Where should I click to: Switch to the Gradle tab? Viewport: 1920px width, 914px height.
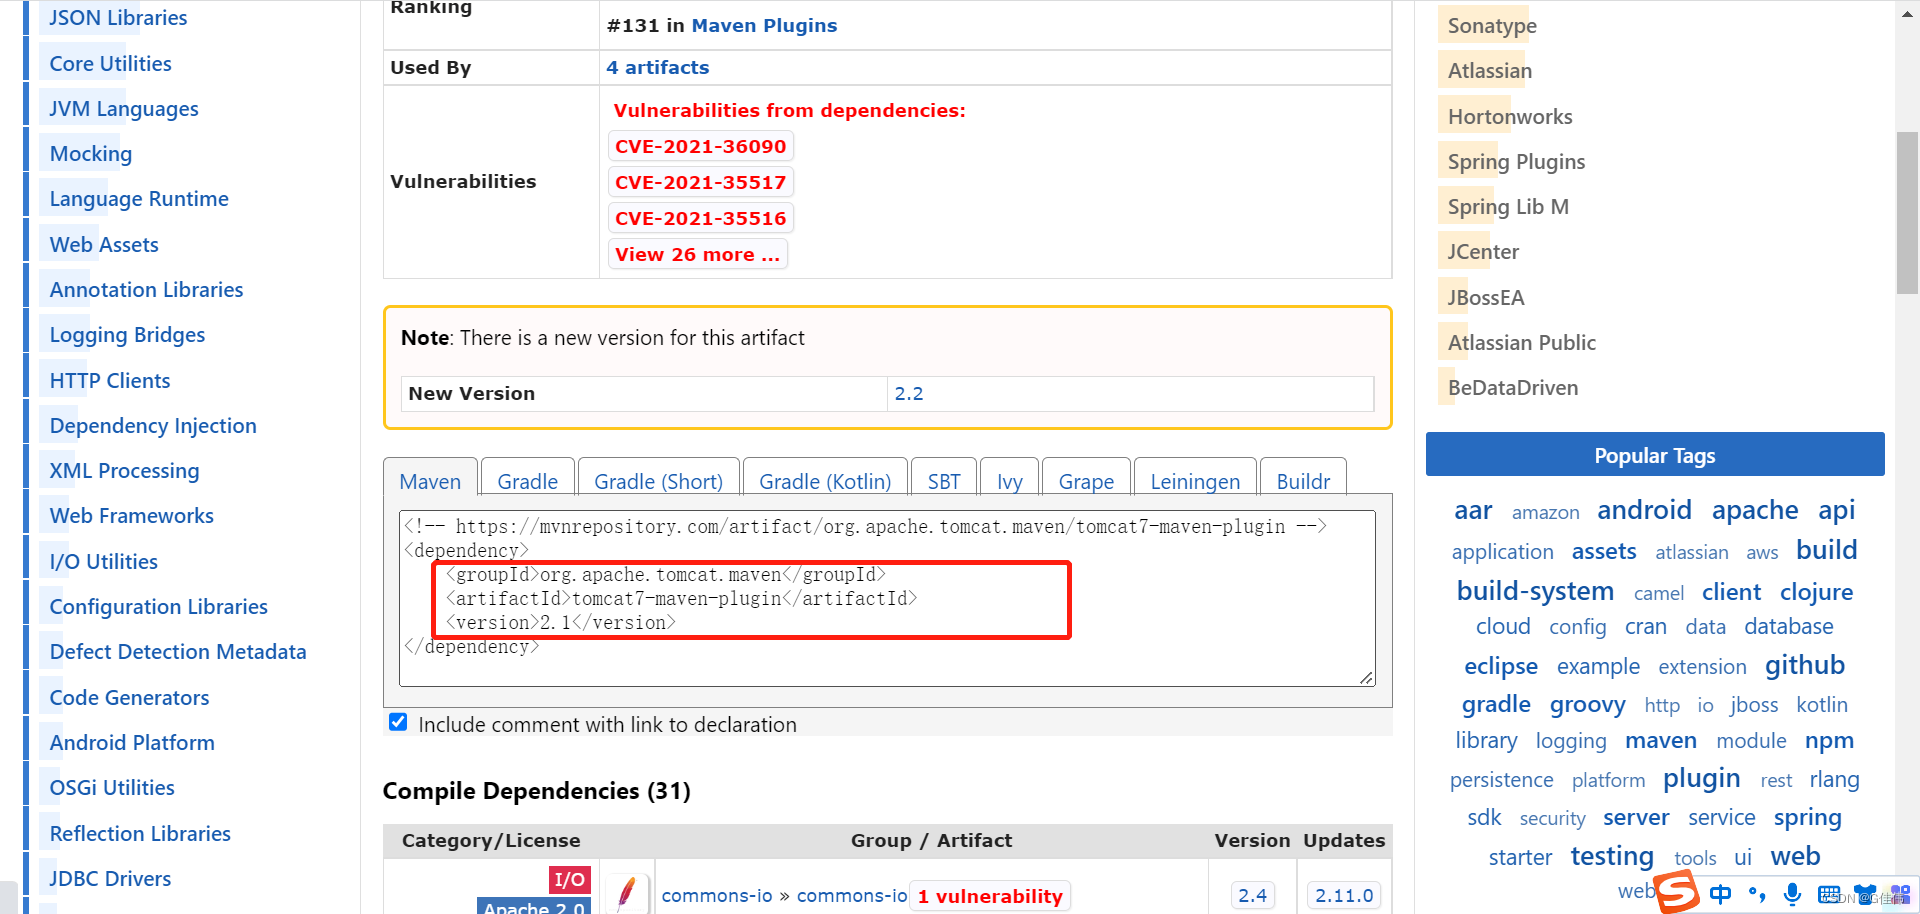tap(527, 481)
